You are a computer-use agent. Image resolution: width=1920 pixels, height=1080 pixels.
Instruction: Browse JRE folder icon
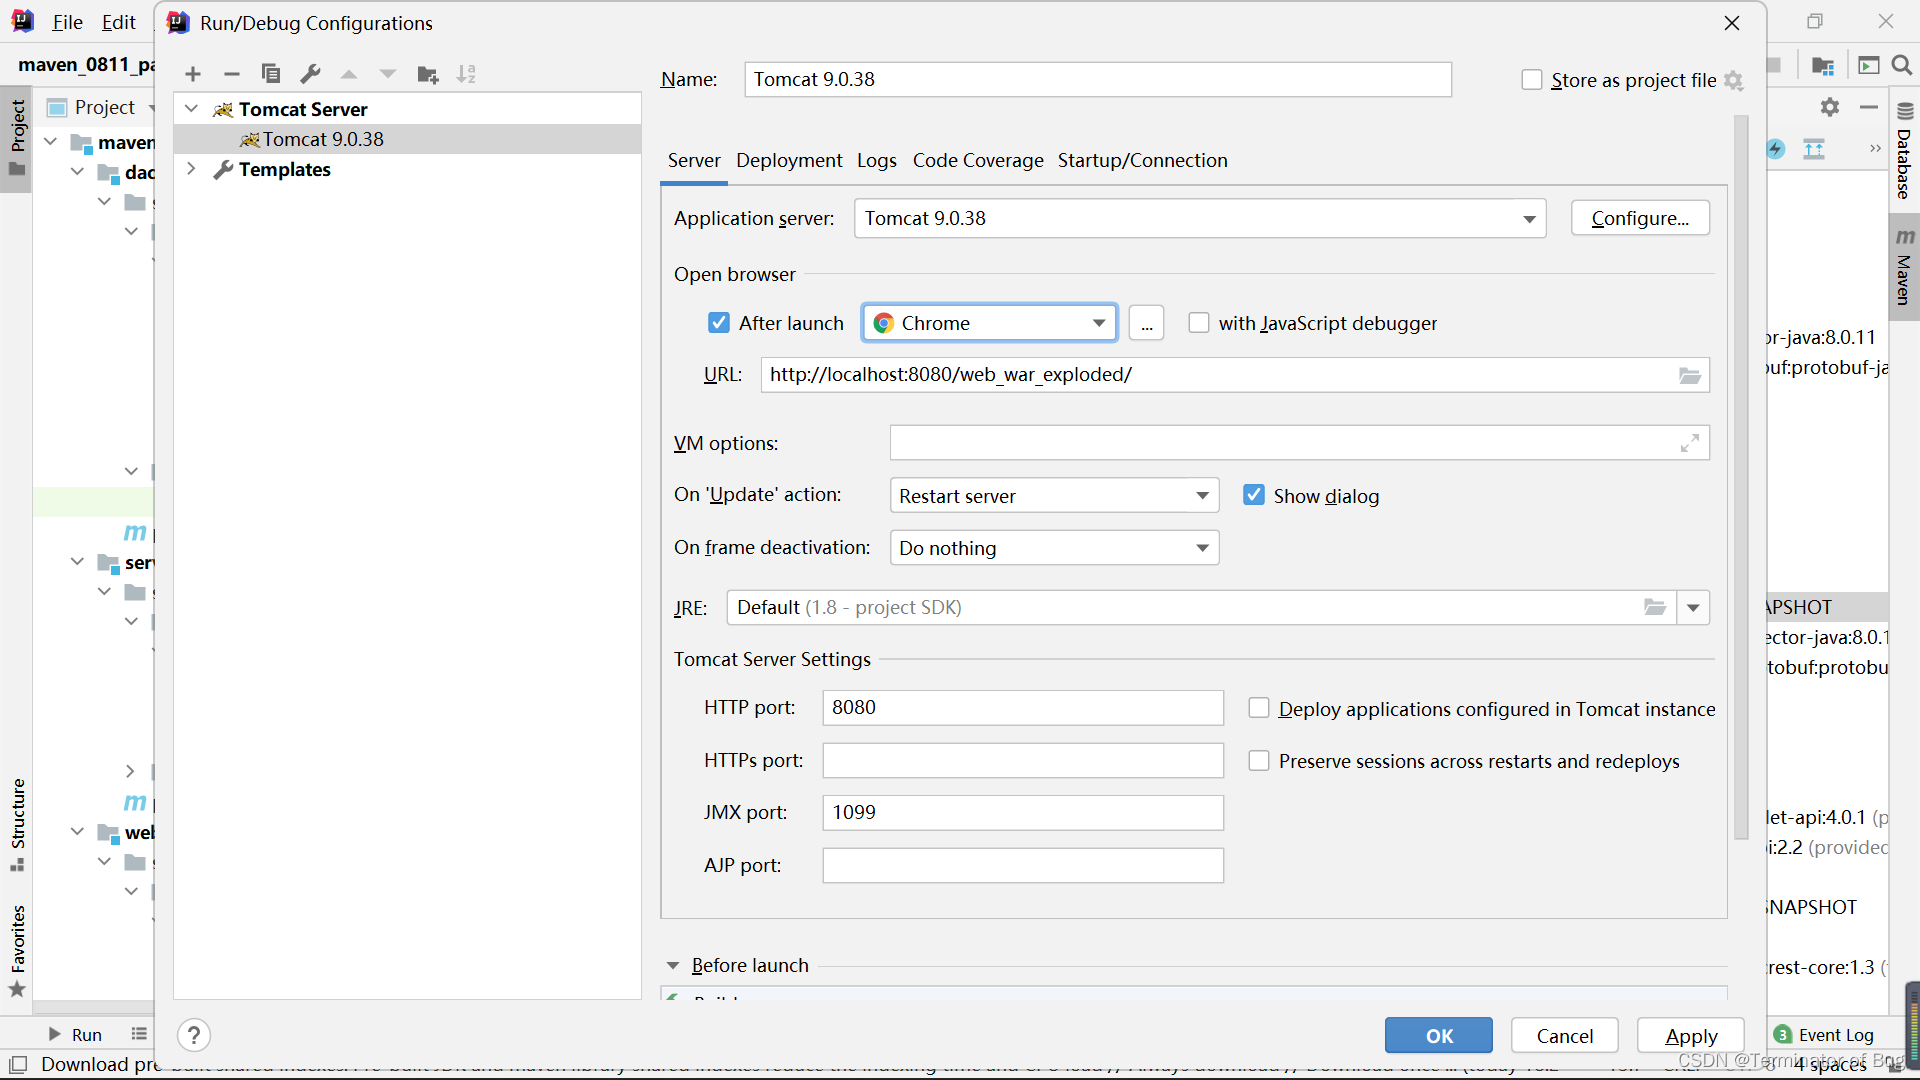[1655, 607]
